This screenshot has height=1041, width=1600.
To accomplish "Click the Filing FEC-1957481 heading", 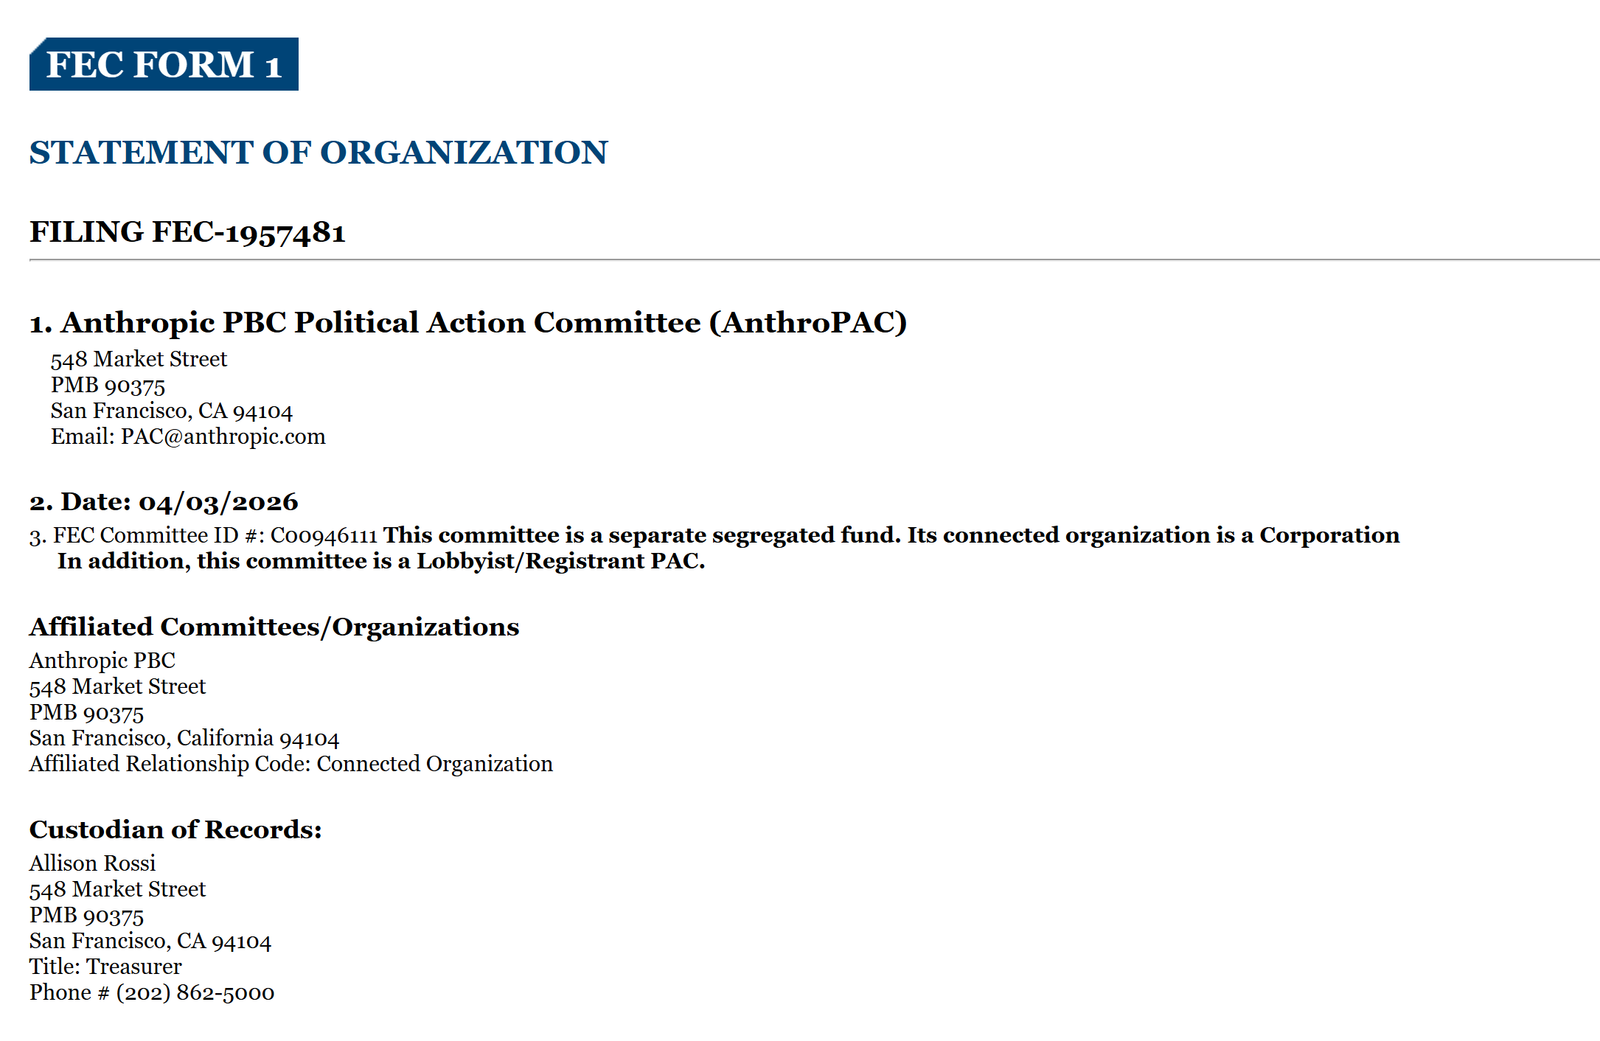I will pyautogui.click(x=187, y=232).
